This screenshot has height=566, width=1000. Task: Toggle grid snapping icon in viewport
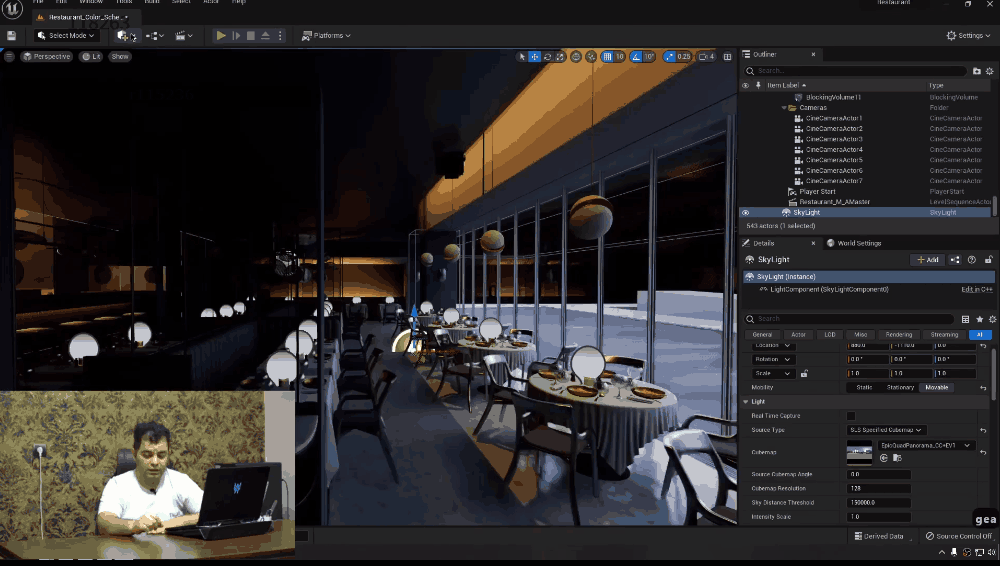607,57
